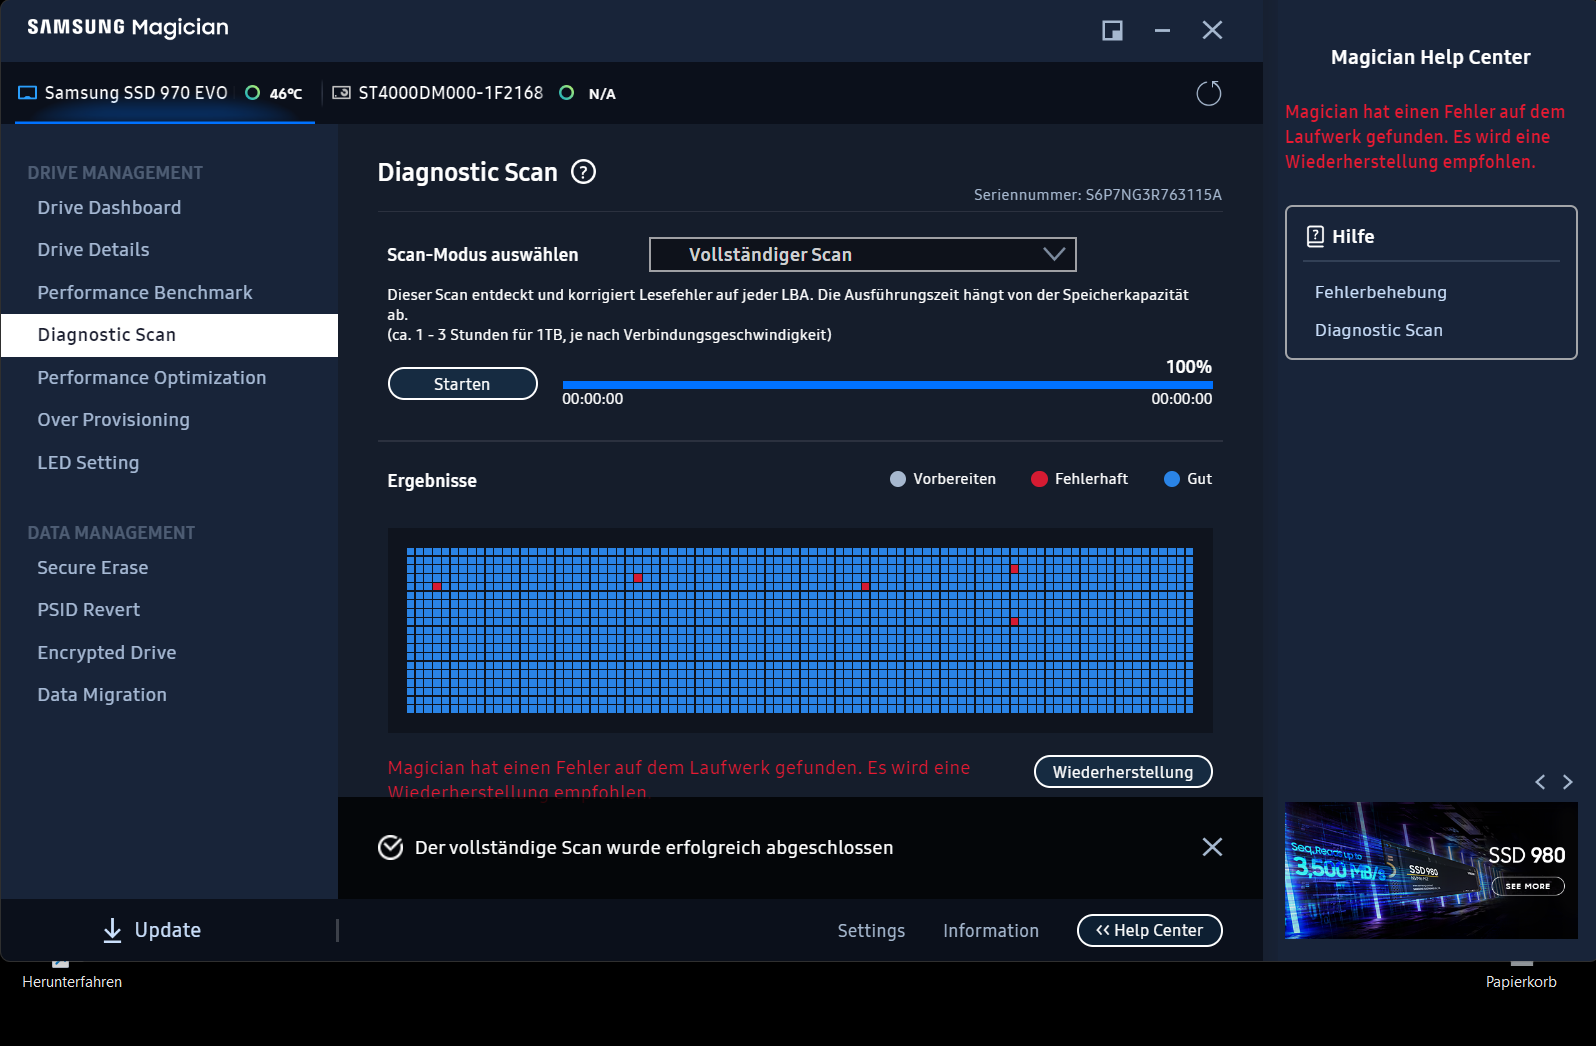The image size is (1596, 1046).
Task: Open Information link at bottom
Action: point(991,930)
